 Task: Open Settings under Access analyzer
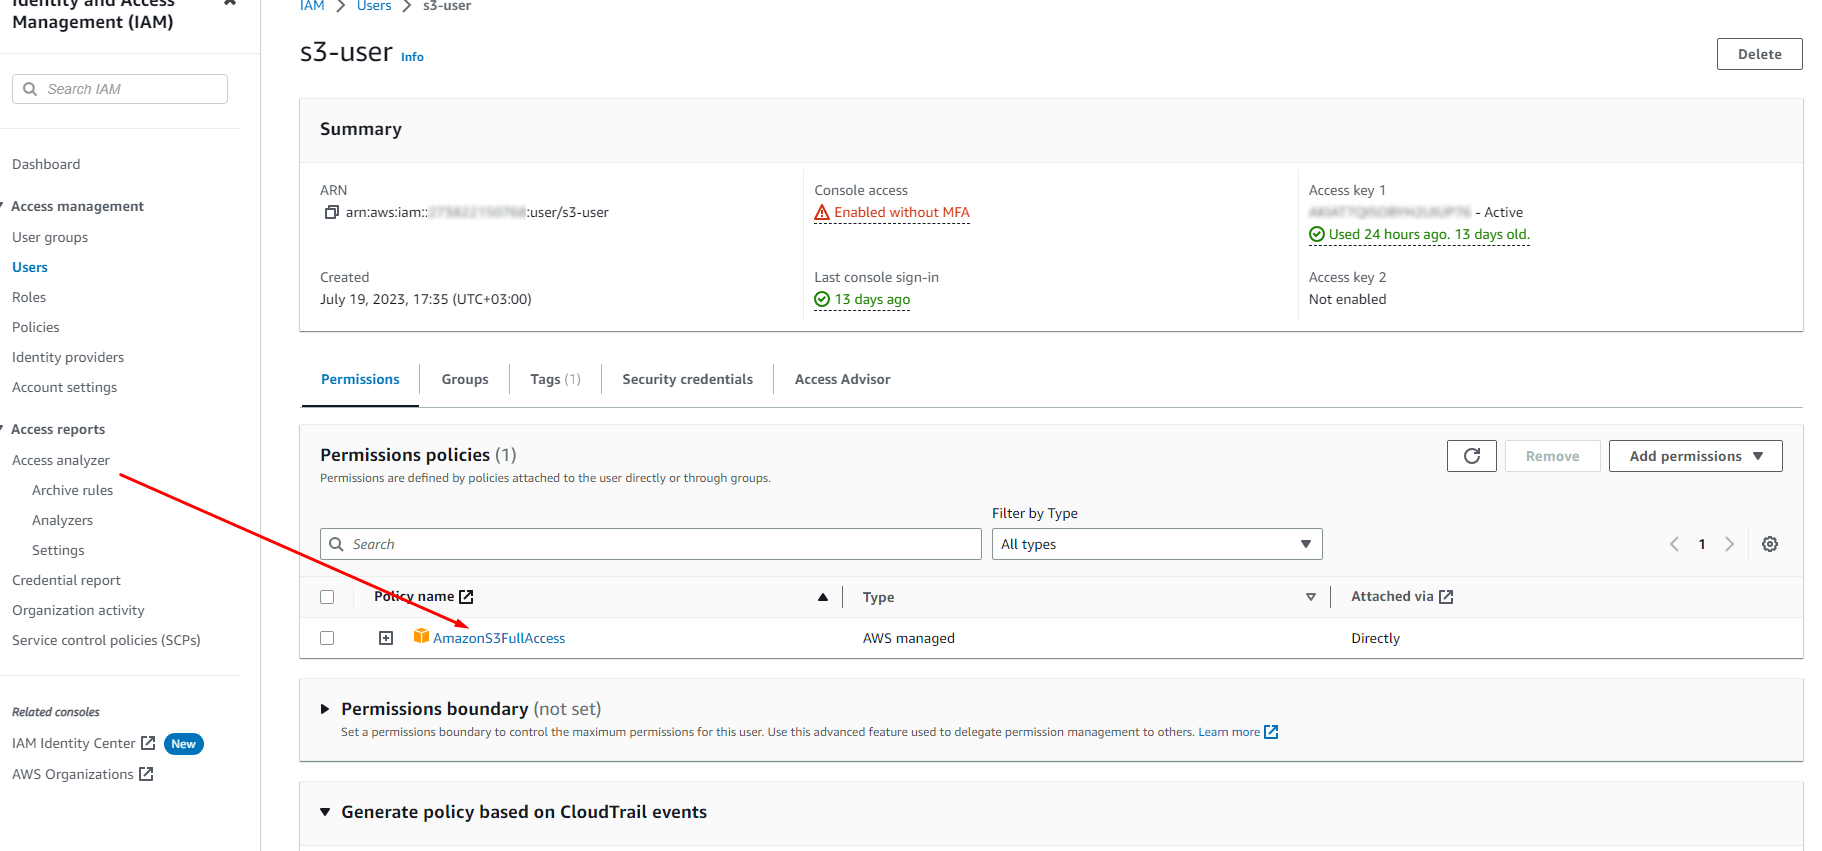[58, 550]
